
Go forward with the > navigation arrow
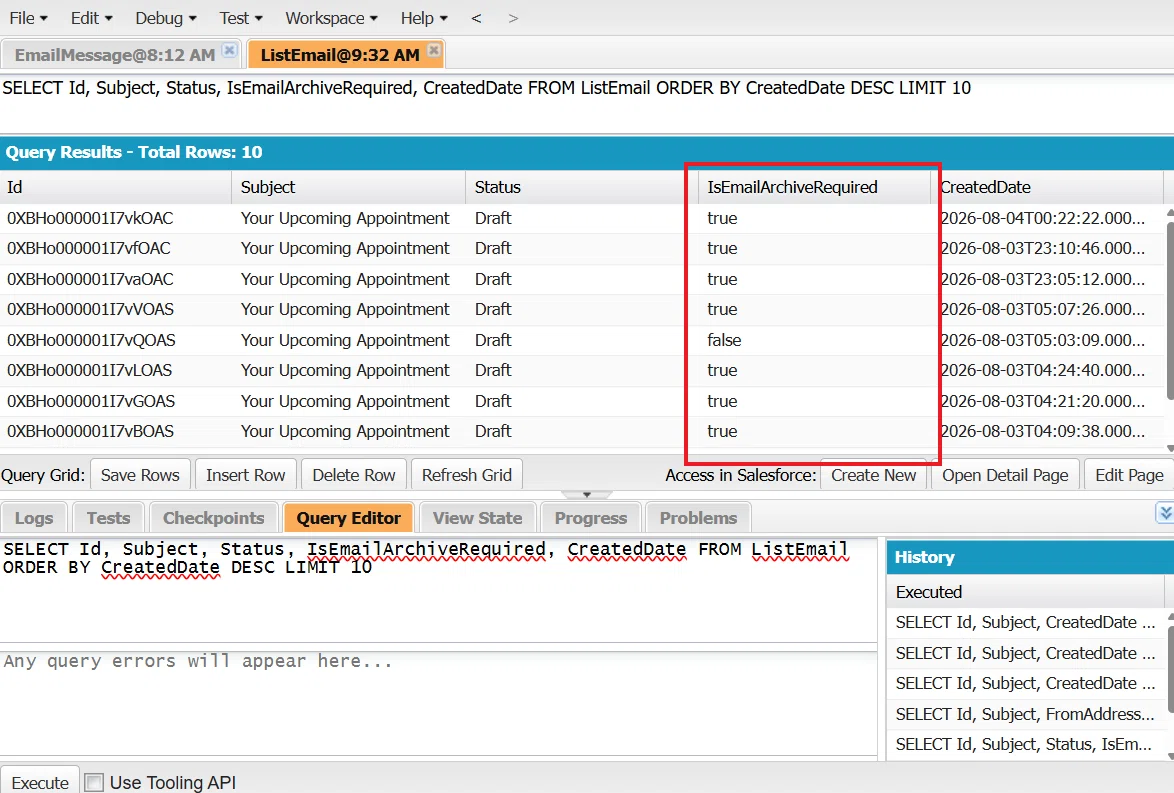click(513, 18)
